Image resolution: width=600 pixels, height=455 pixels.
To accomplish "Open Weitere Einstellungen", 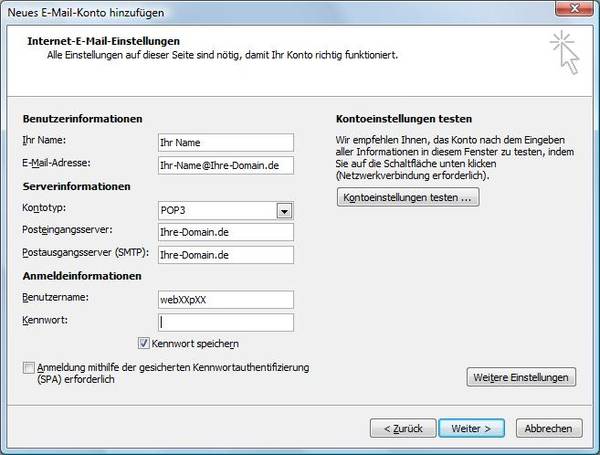I will tap(521, 377).
